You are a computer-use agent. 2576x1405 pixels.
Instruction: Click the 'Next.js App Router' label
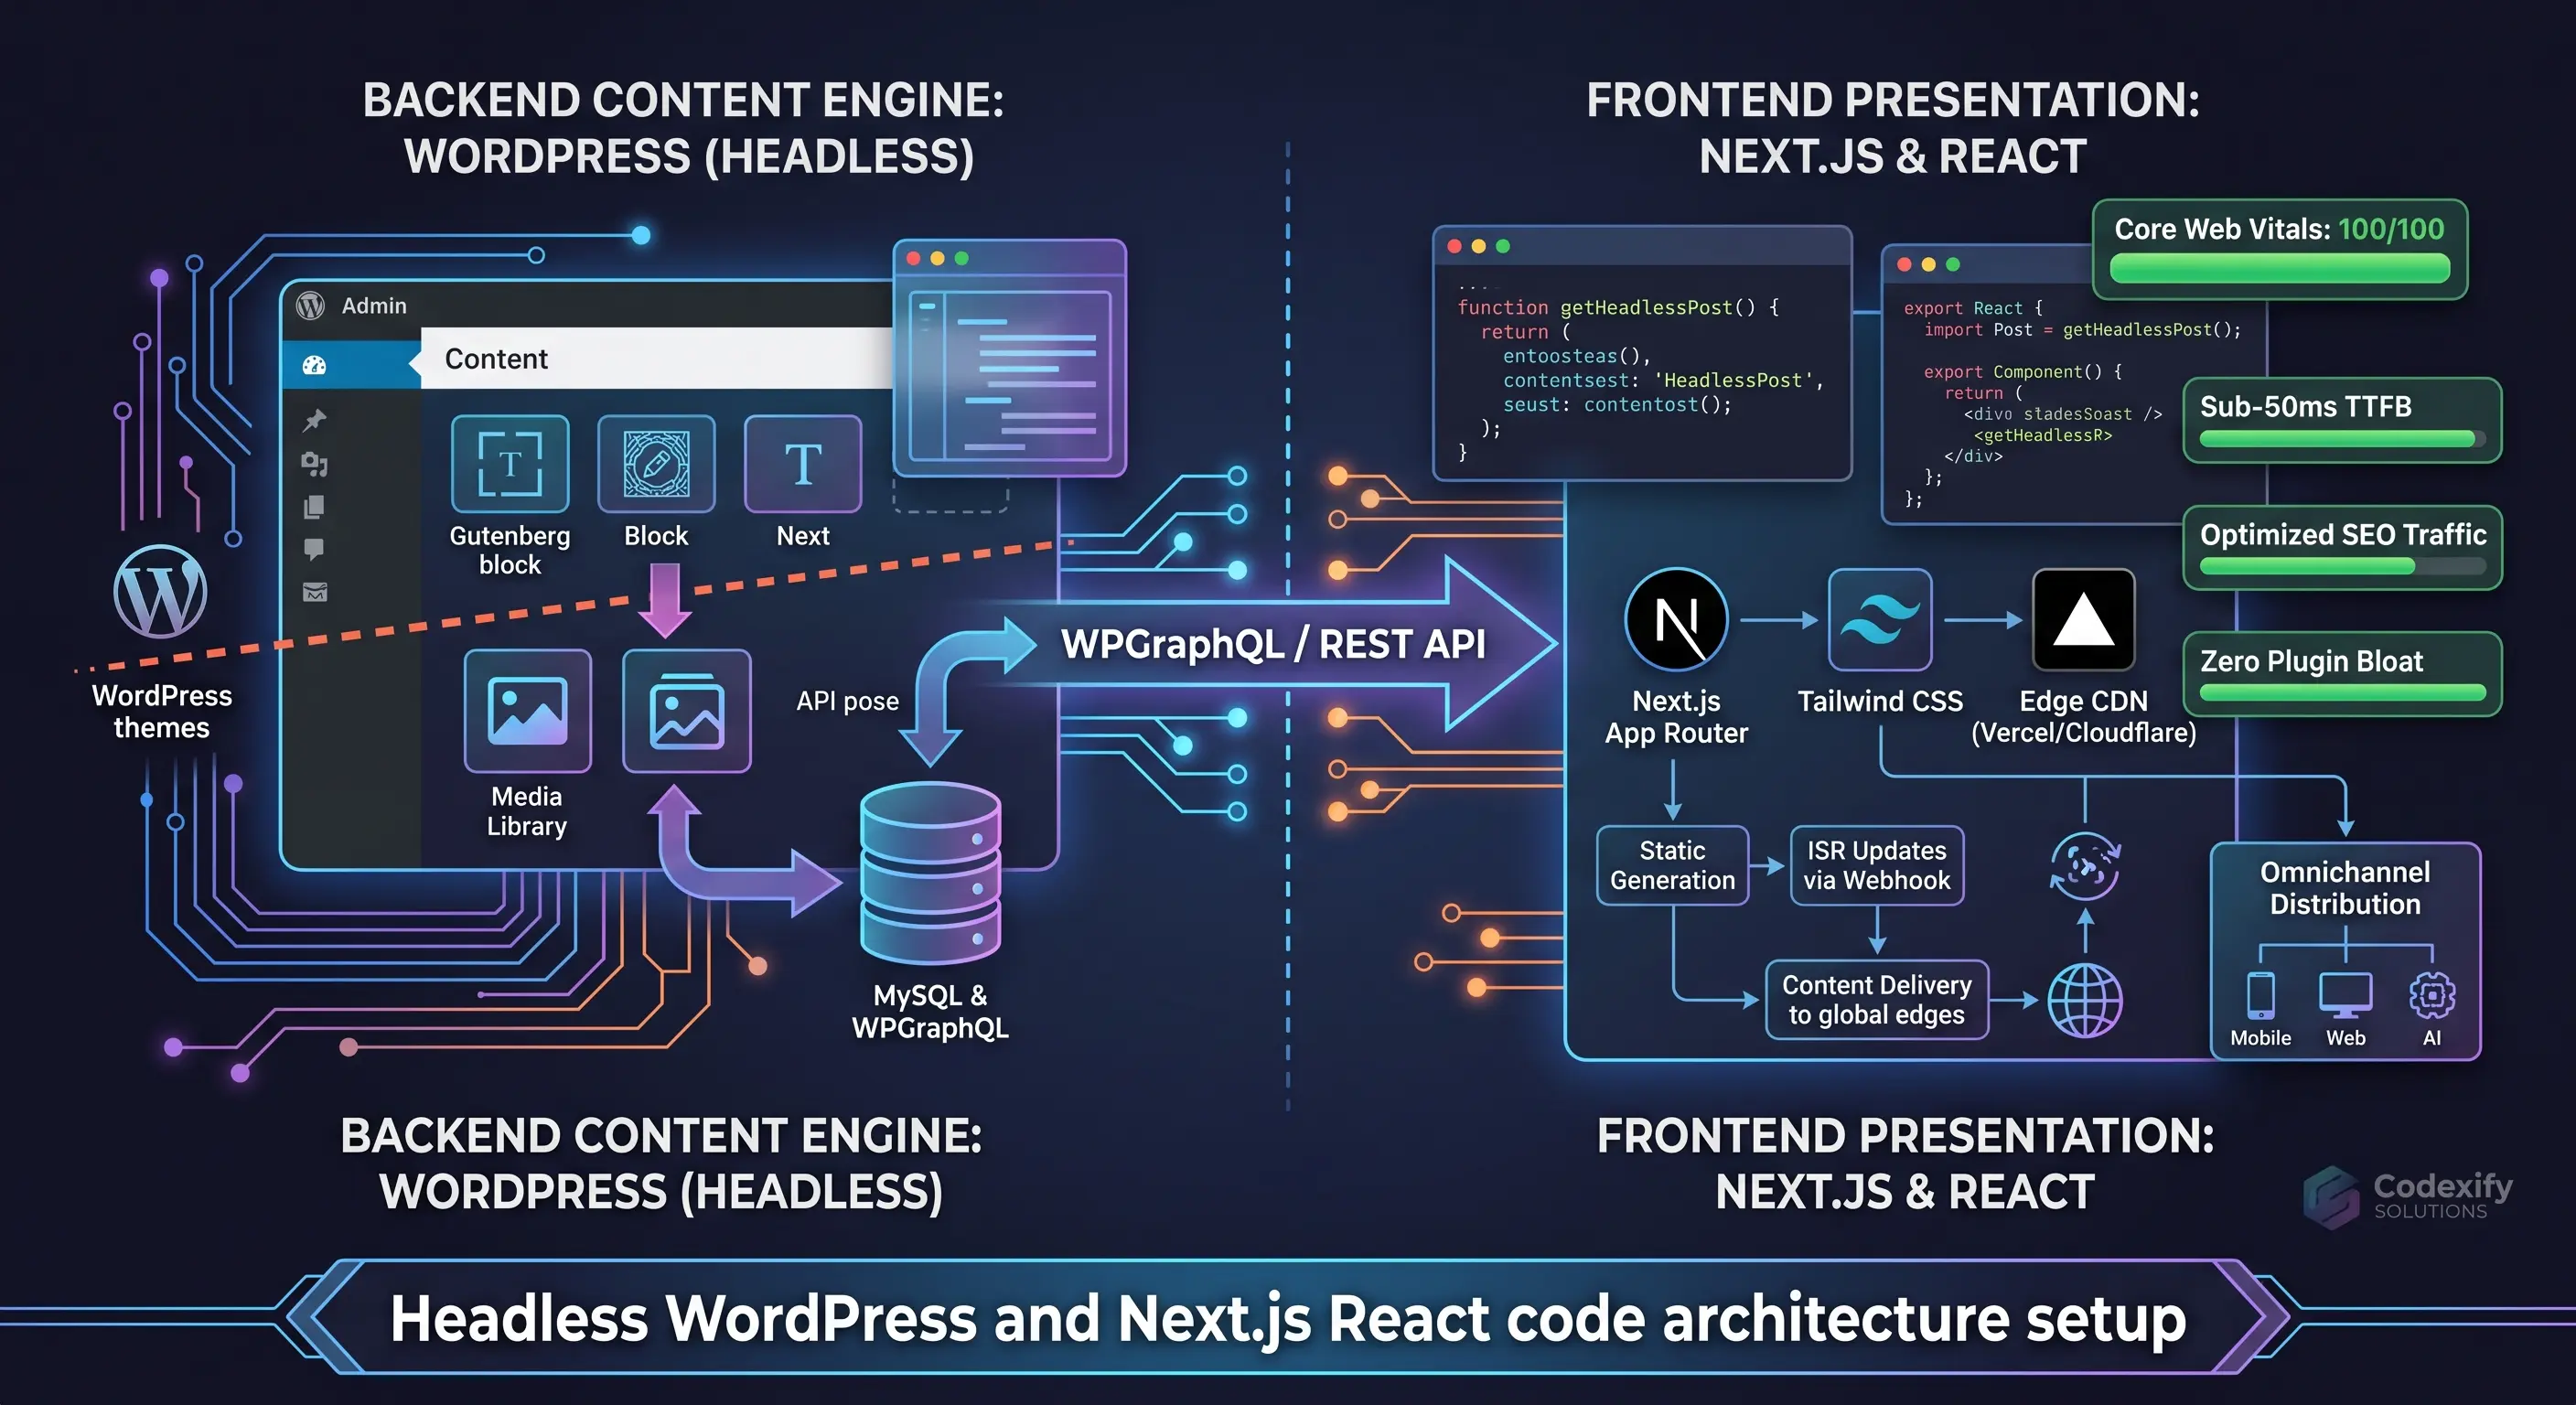pos(1677,717)
